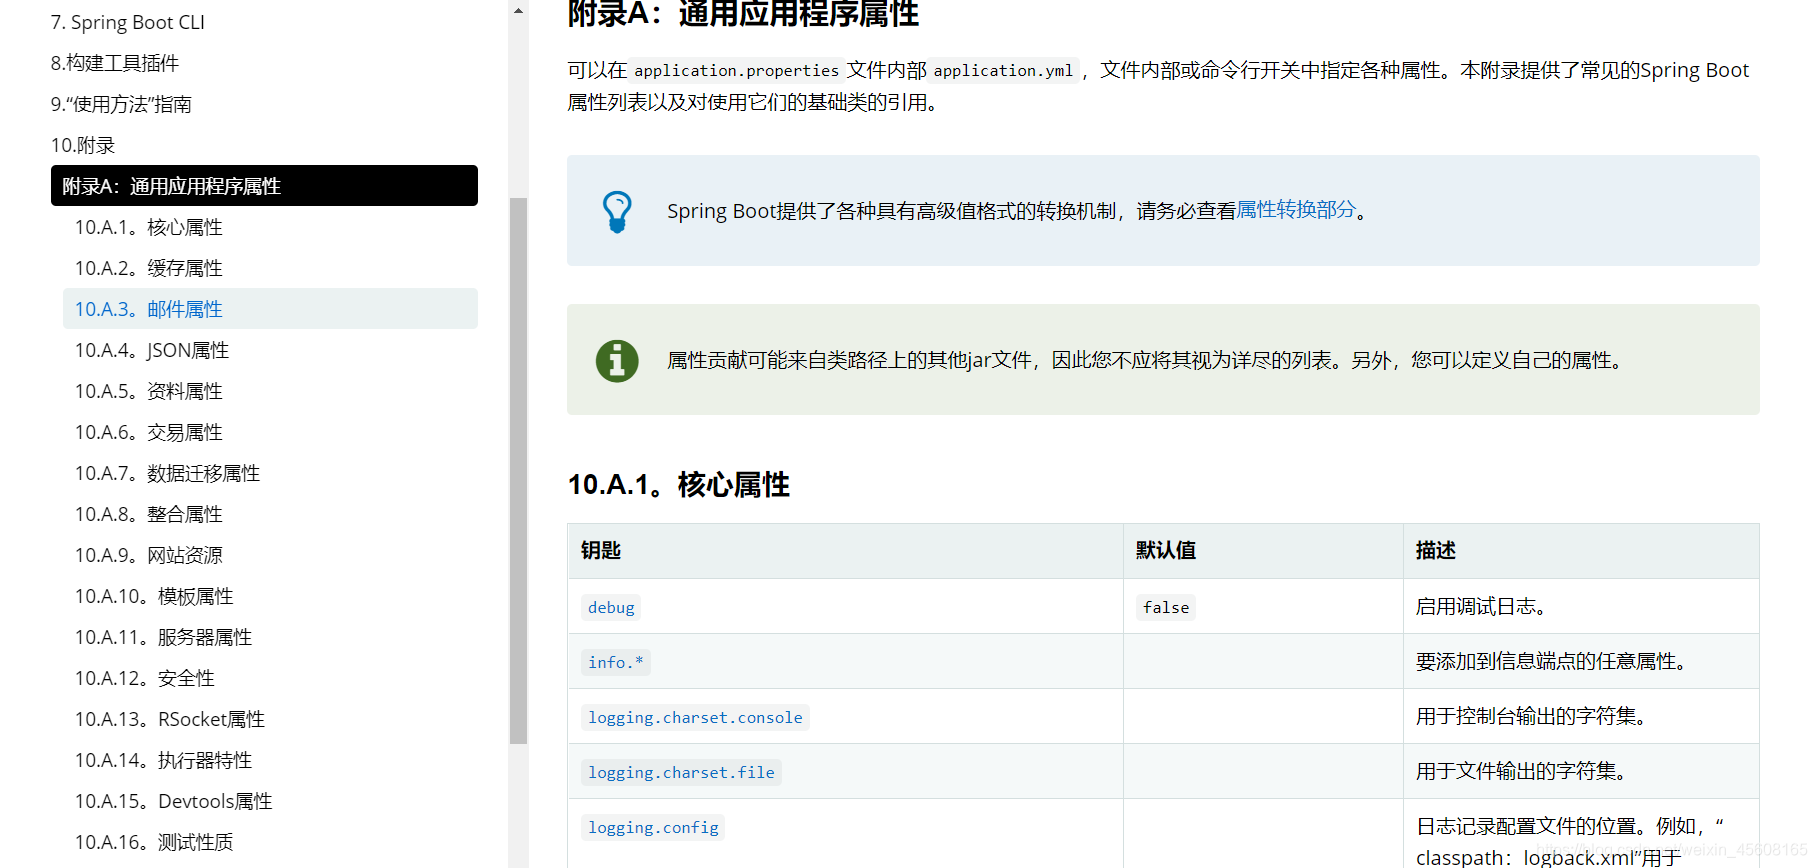This screenshot has height=868, width=1817.
Task: Open 10.A.4。JSON属性
Action: click(152, 350)
